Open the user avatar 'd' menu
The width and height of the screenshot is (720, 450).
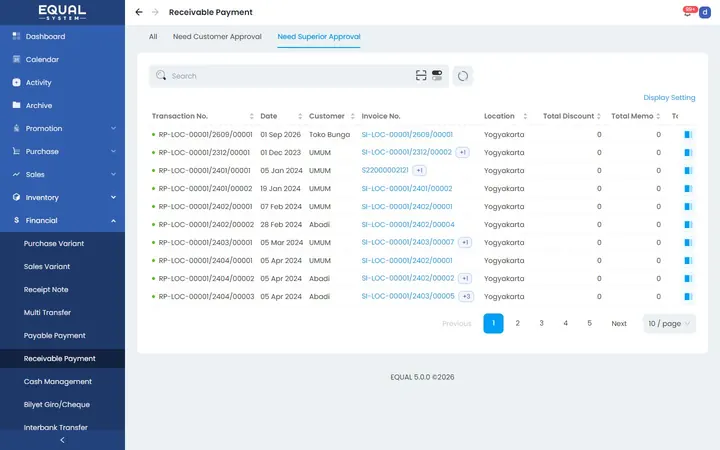click(x=704, y=12)
